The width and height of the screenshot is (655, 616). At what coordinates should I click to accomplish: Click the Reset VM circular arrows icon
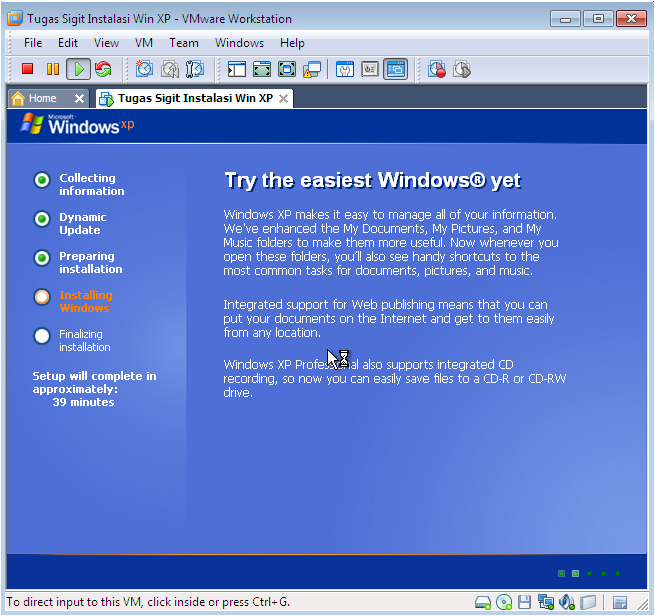[103, 69]
